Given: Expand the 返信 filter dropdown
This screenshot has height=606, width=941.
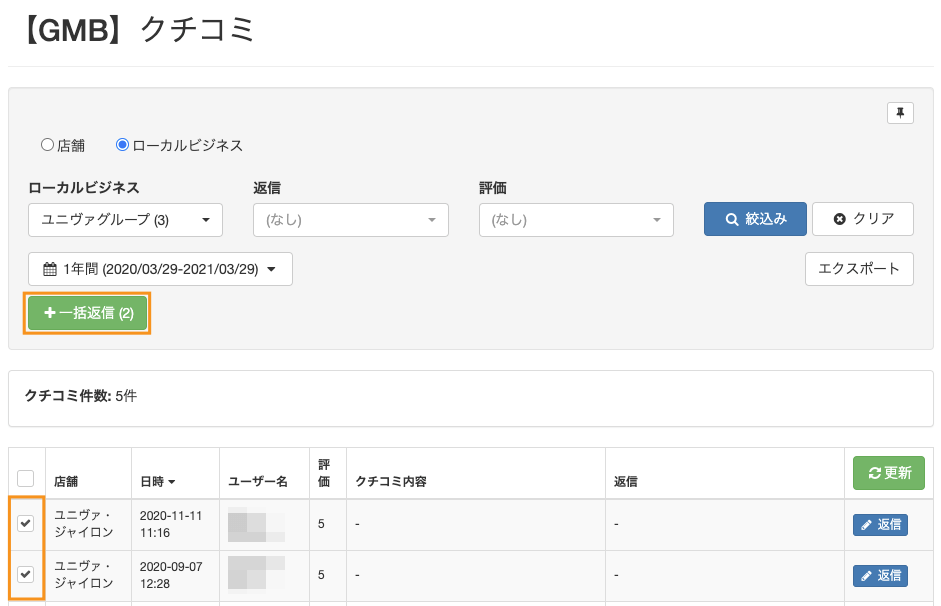Looking at the screenshot, I should tap(350, 220).
